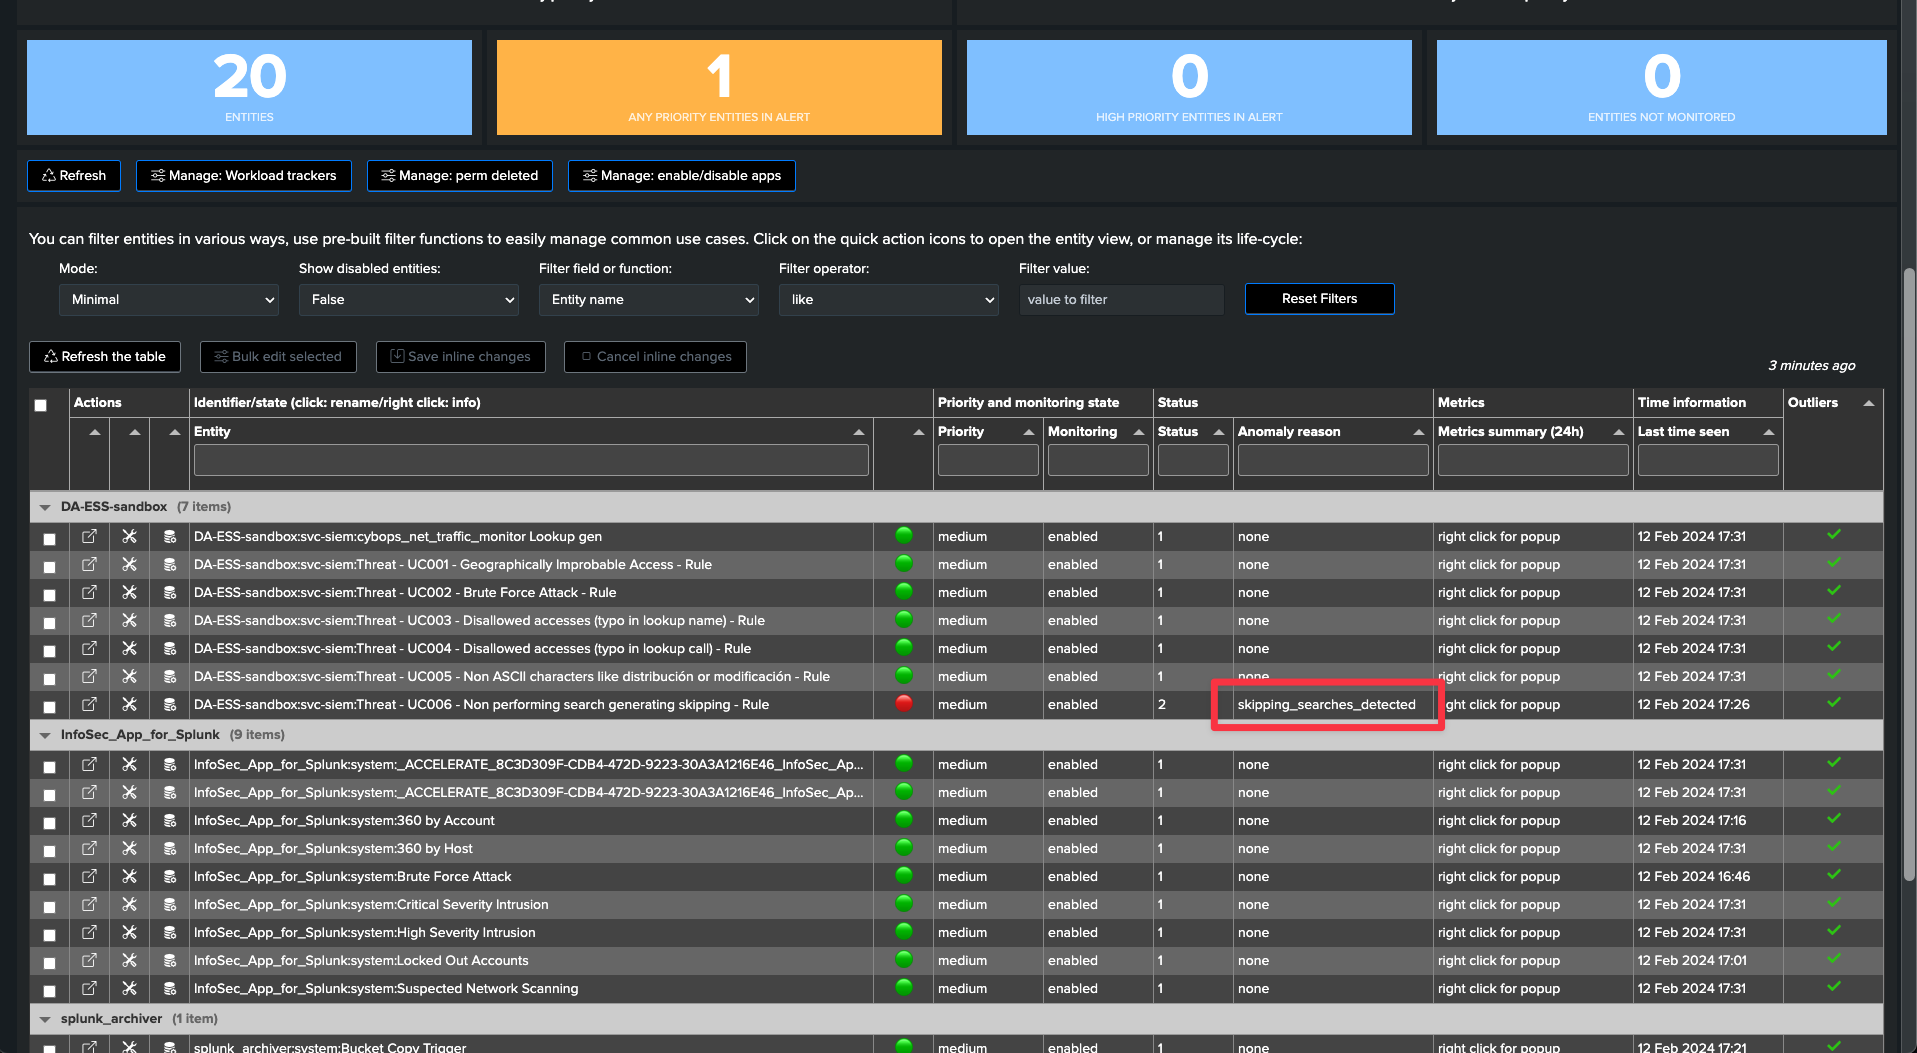Viewport: 1917px width, 1053px height.
Task: Open Show disabled entities dropdown
Action: point(409,299)
